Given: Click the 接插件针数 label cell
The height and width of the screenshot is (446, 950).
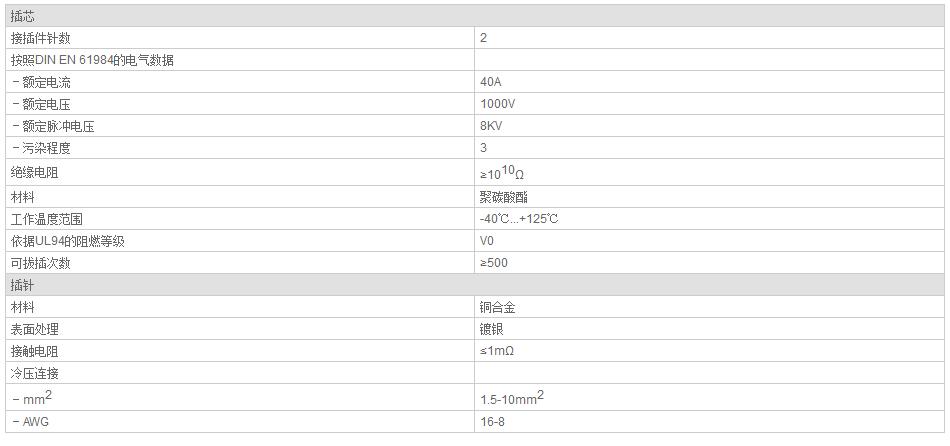Looking at the screenshot, I should [x=241, y=38].
